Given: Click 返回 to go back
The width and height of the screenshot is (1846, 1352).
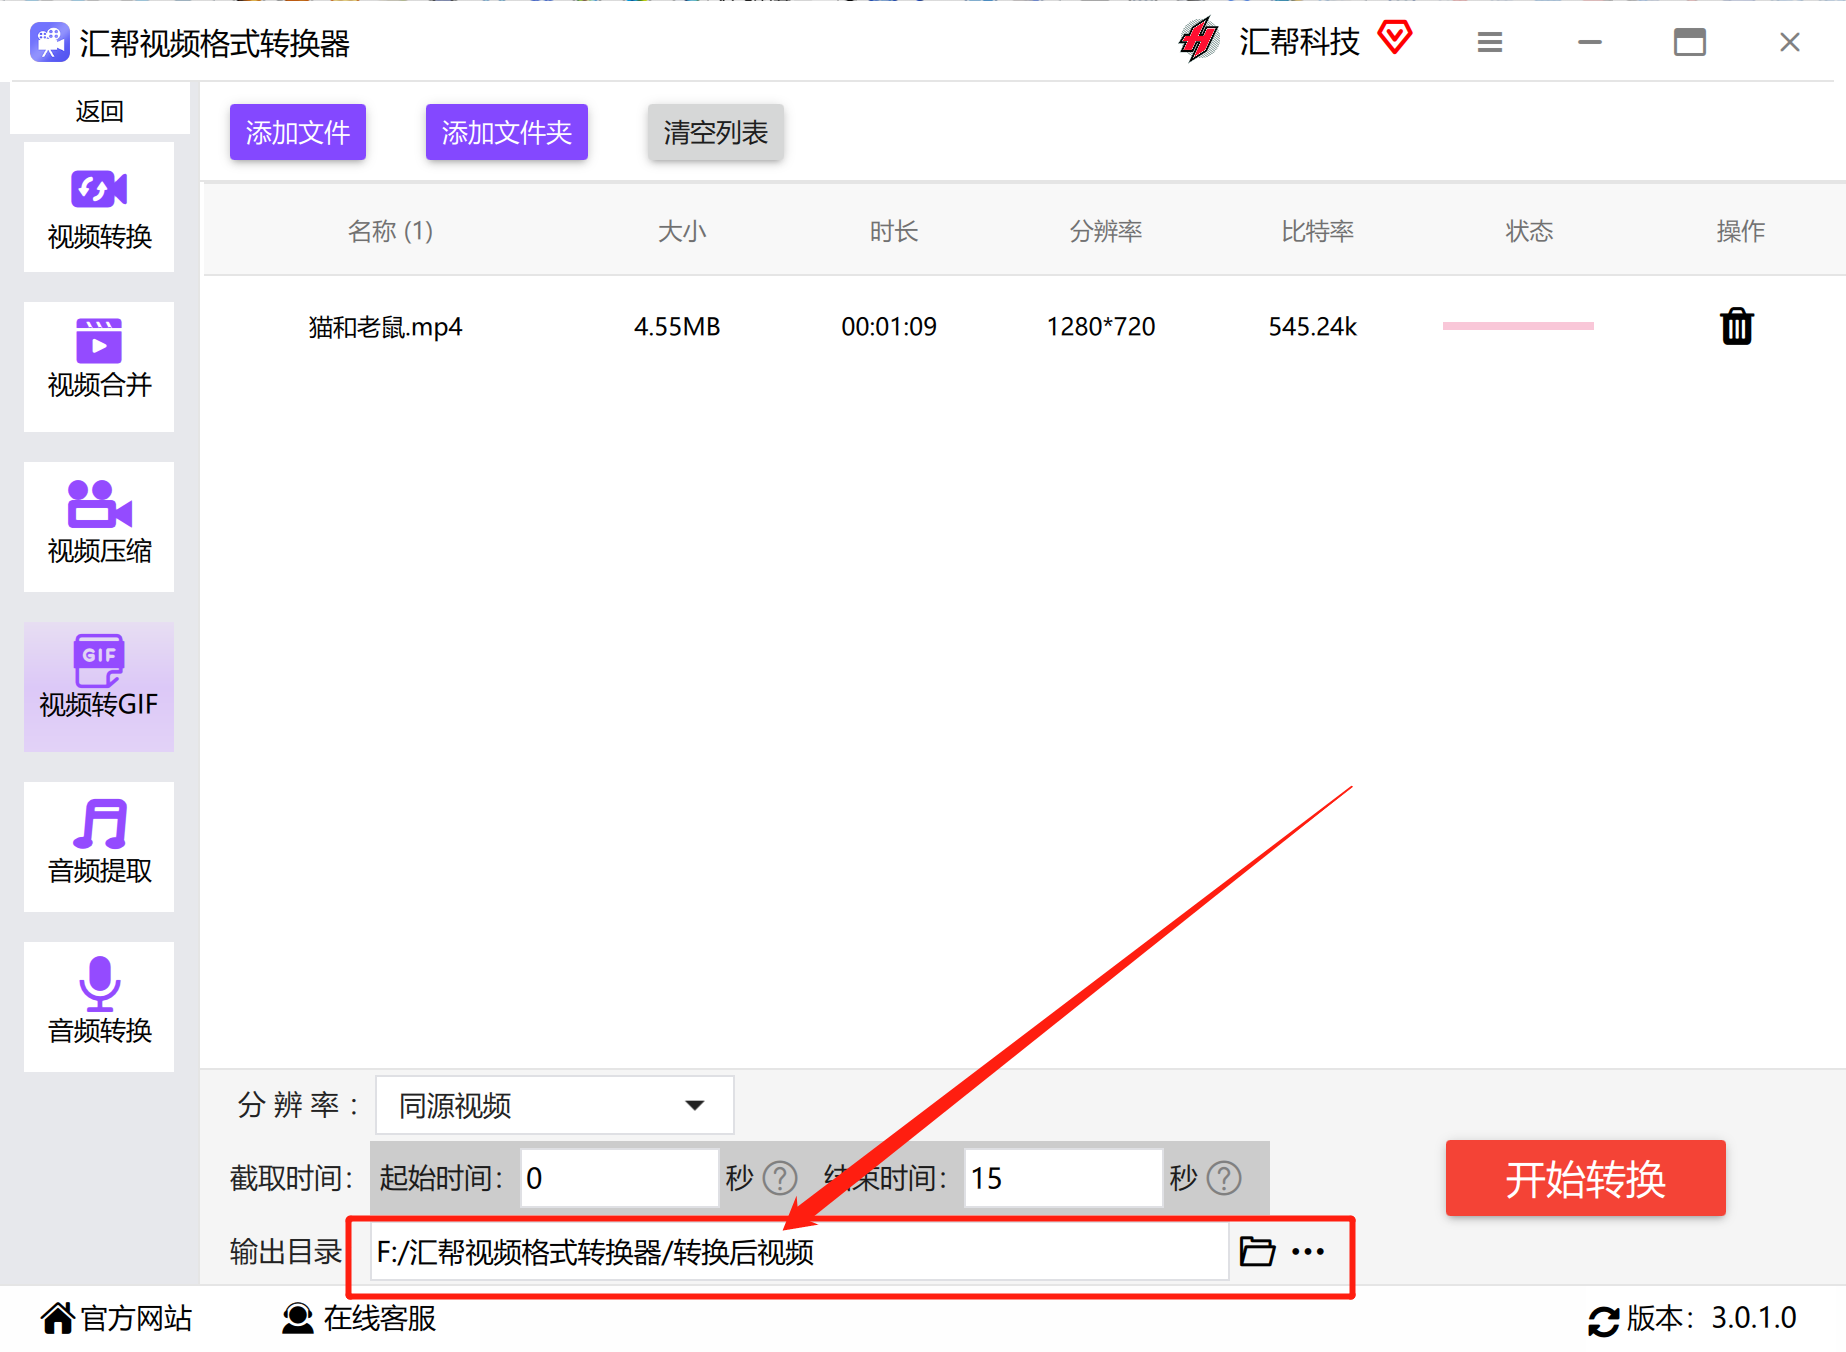Looking at the screenshot, I should [x=99, y=111].
